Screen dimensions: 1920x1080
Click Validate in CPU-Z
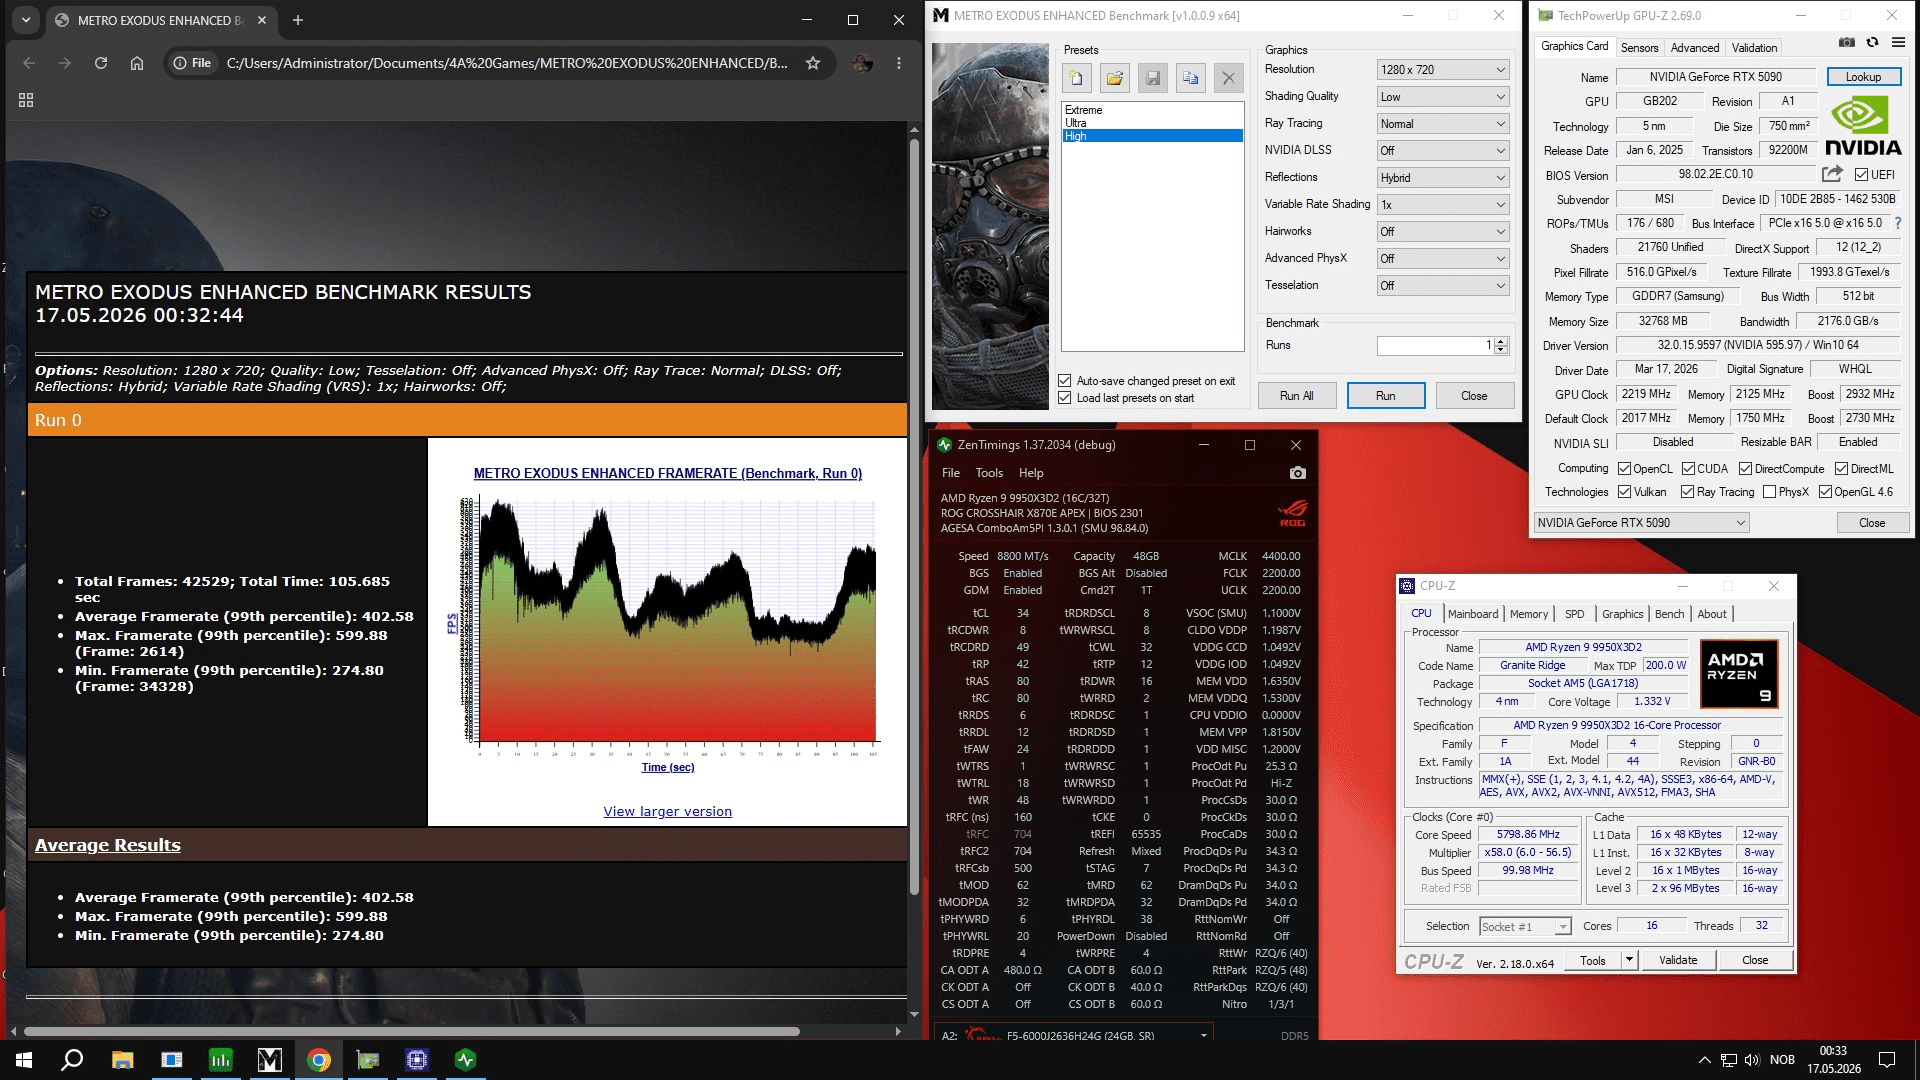(x=1678, y=960)
